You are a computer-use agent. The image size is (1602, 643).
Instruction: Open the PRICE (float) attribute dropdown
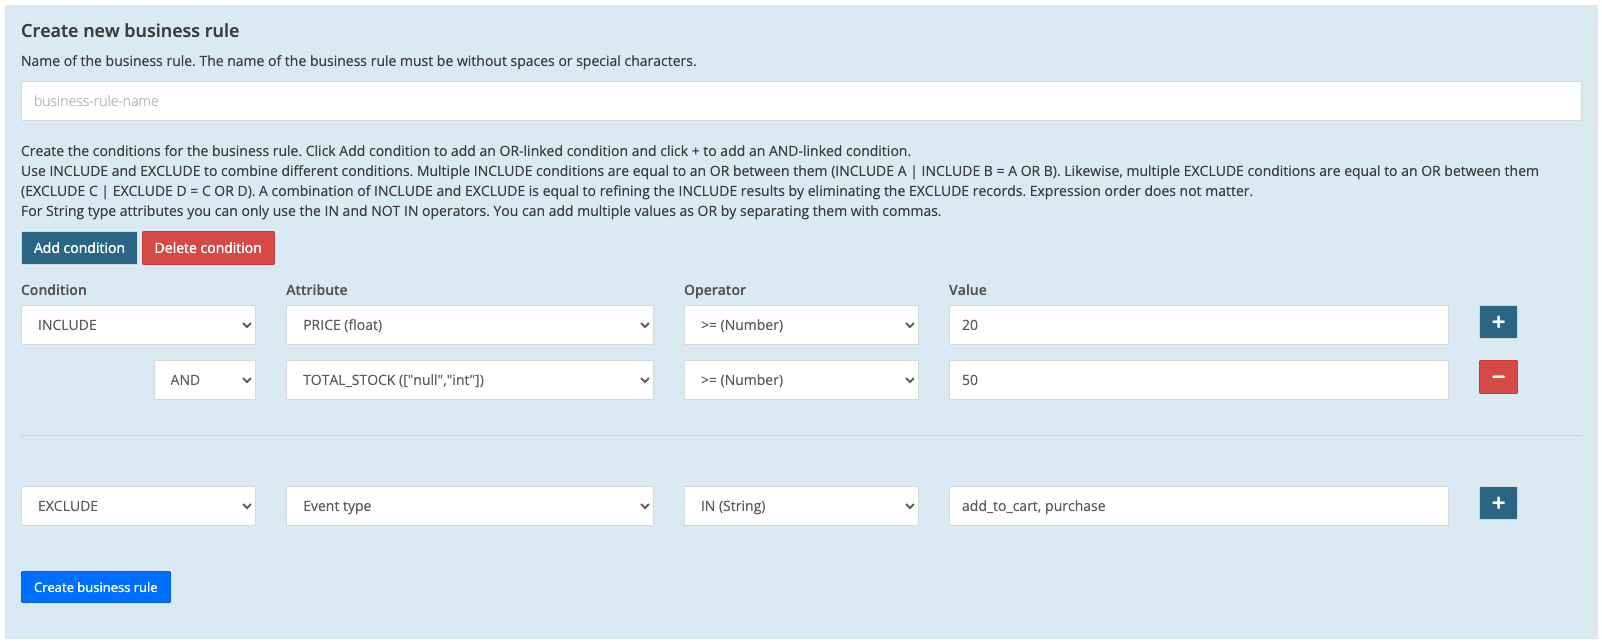click(469, 325)
